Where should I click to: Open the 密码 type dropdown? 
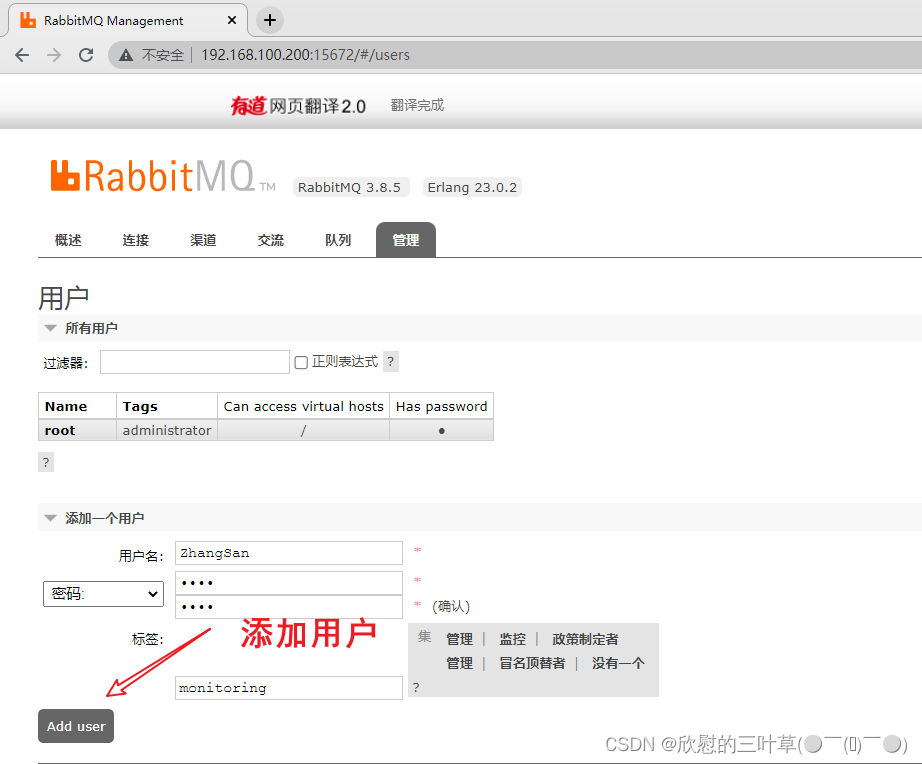coord(103,593)
